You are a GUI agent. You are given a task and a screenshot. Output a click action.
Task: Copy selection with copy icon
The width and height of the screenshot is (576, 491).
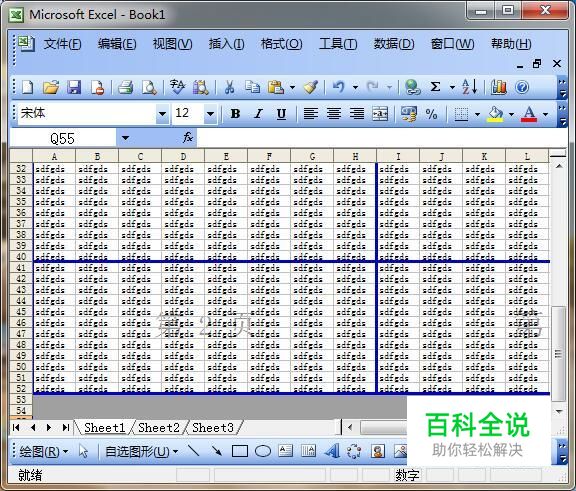pos(252,87)
